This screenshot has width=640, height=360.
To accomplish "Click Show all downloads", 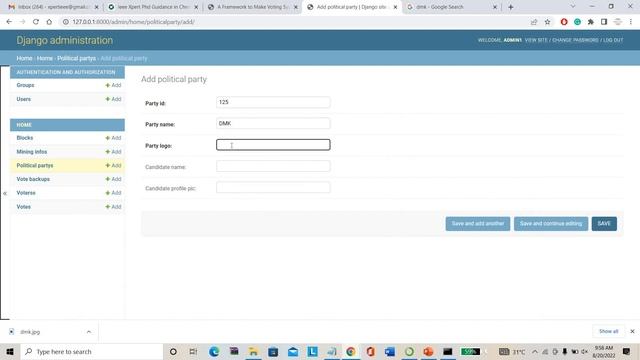I will pos(609,331).
